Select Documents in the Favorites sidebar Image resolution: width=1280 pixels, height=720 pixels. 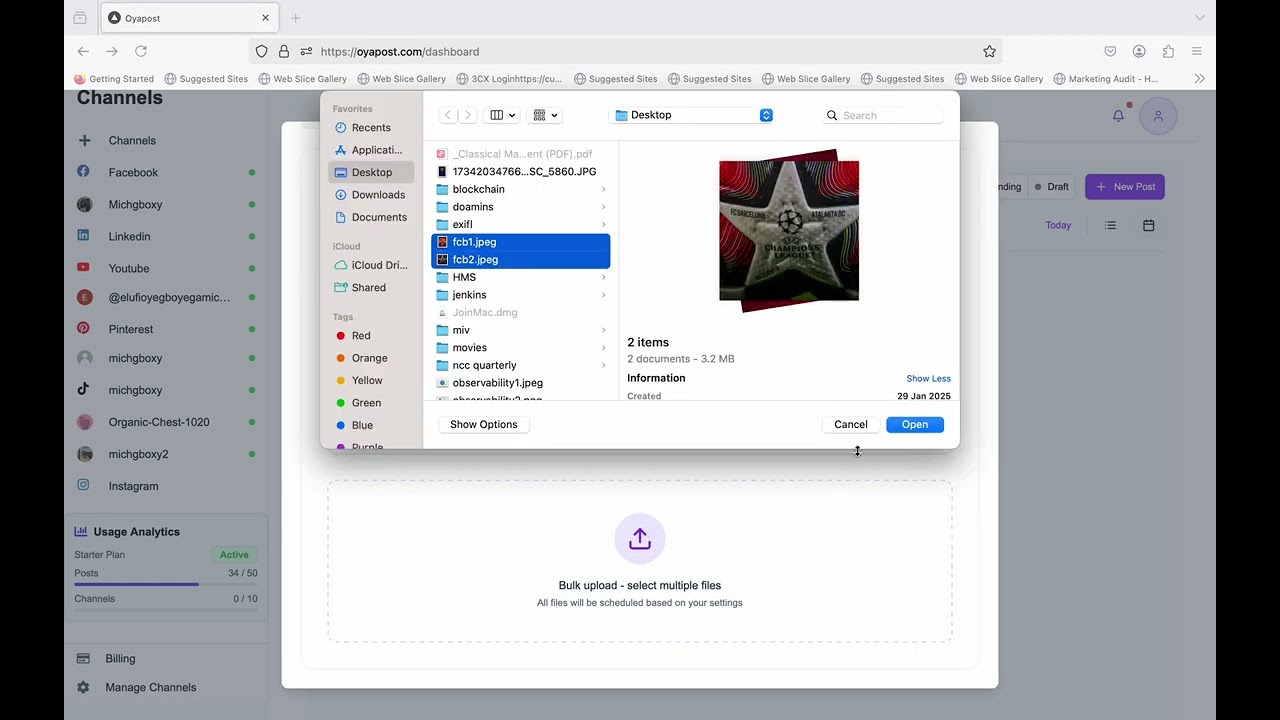tap(371, 217)
